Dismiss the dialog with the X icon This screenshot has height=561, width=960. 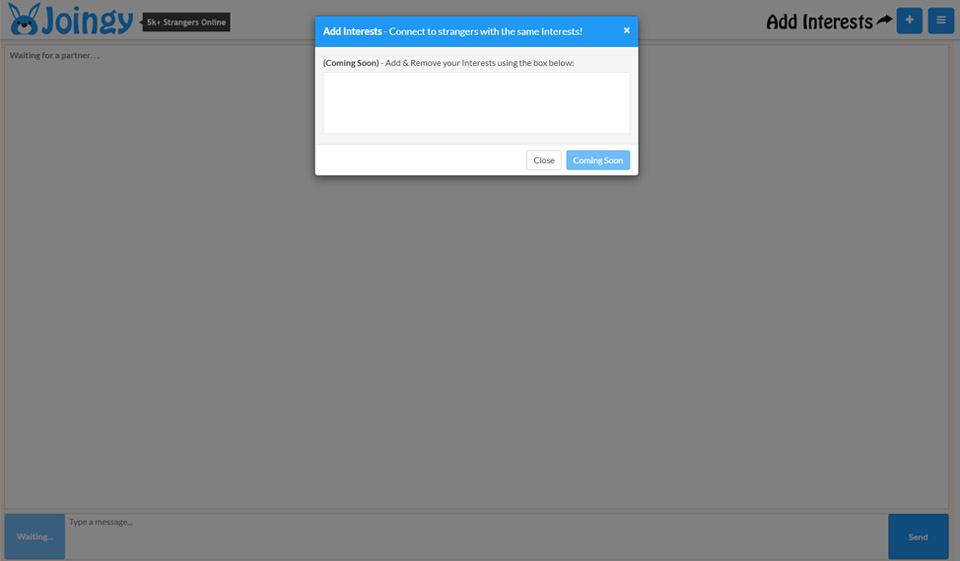627,30
